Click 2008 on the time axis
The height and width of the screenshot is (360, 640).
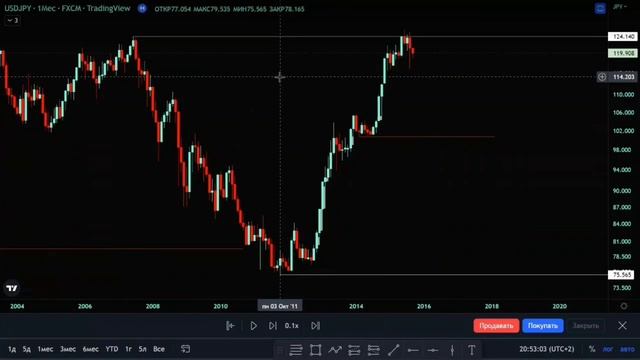(x=153, y=306)
